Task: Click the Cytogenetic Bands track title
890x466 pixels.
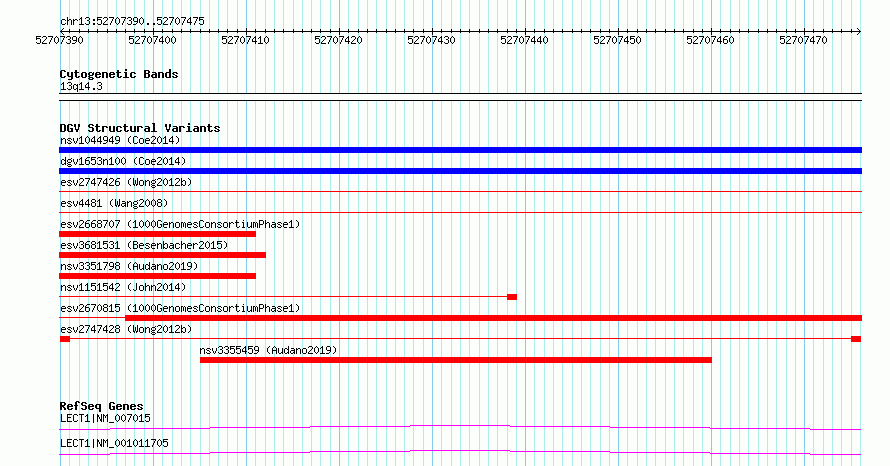Action: tap(119, 74)
